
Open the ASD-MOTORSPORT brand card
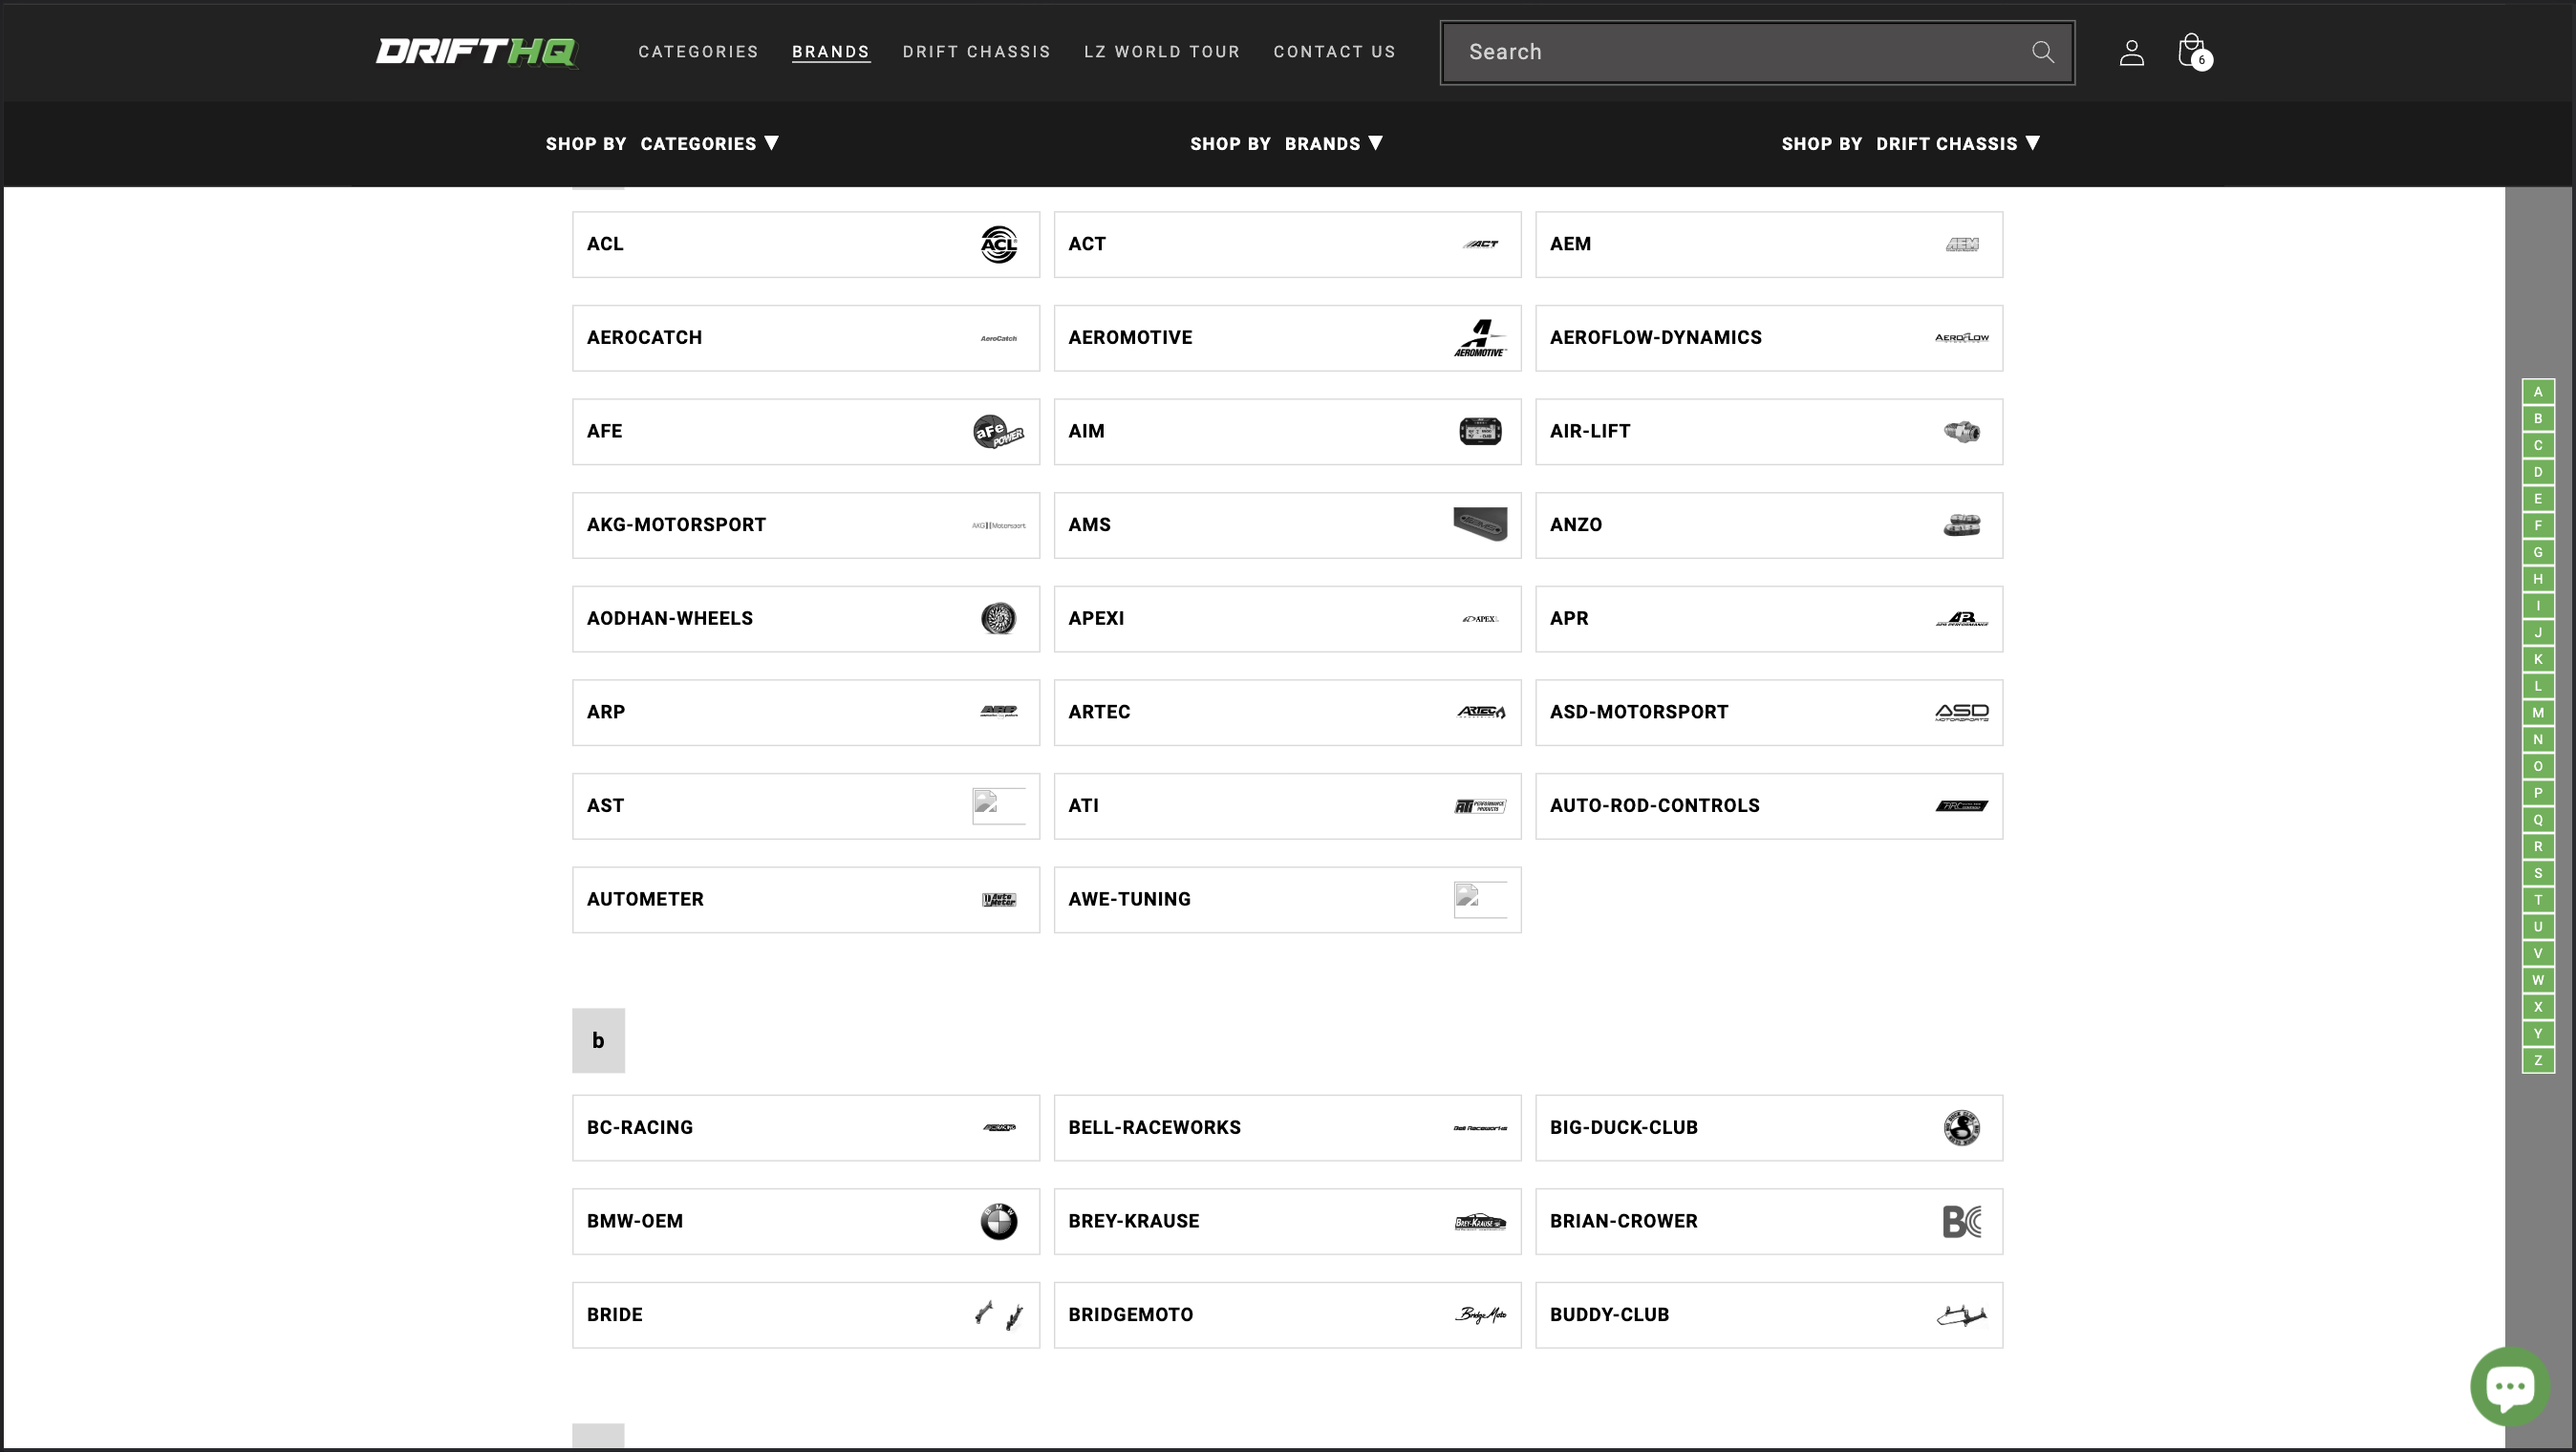(x=1768, y=712)
